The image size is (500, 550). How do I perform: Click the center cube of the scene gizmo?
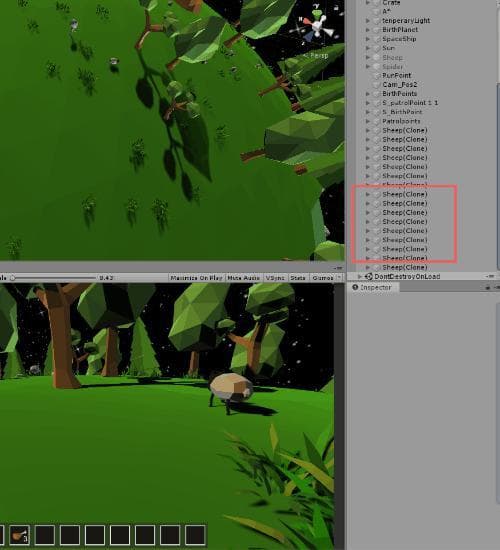(318, 26)
